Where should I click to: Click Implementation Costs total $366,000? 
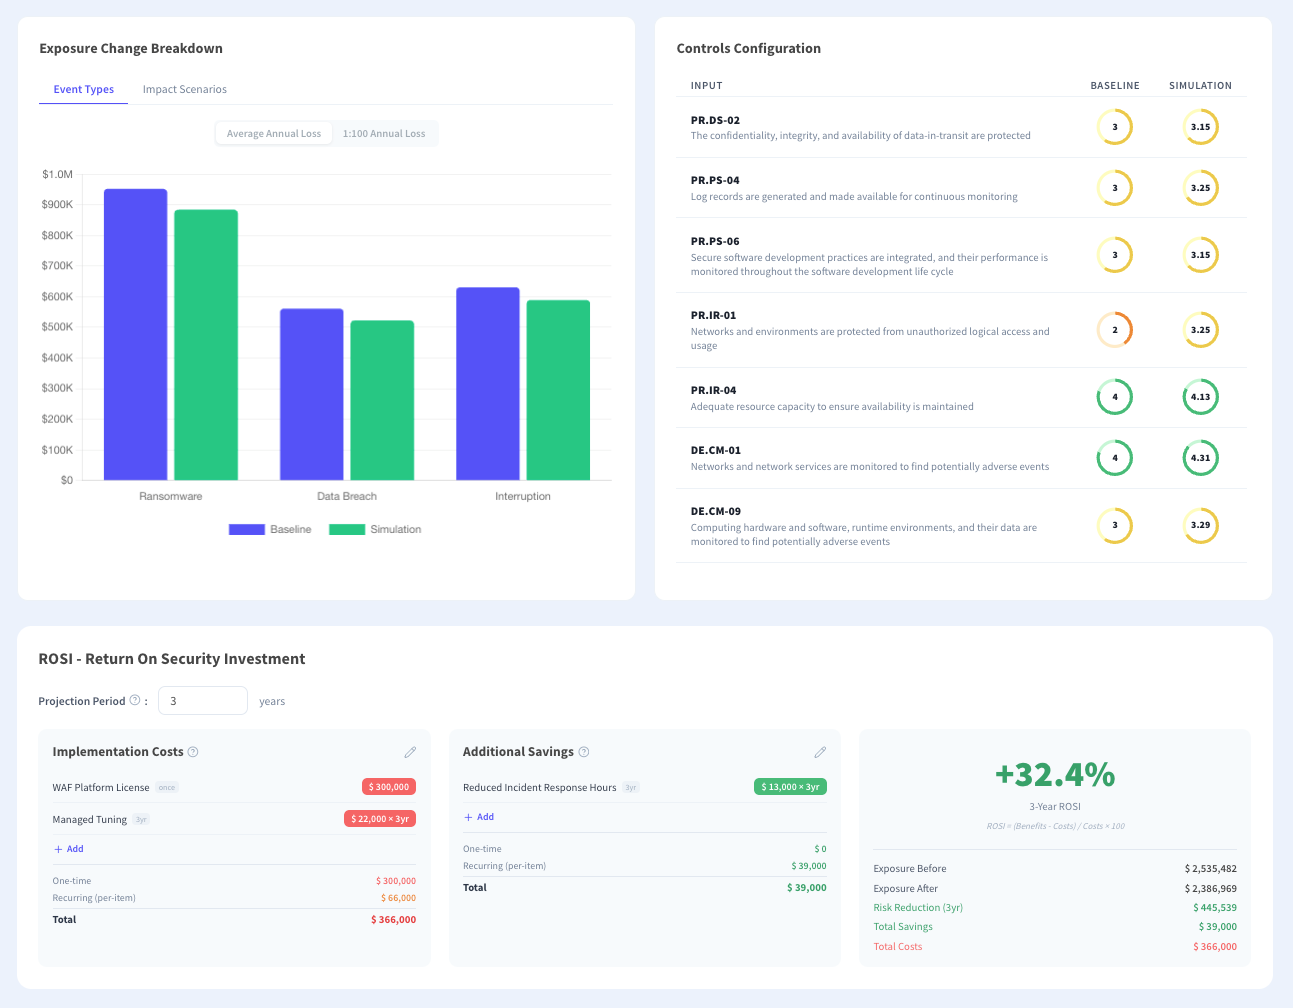(393, 920)
